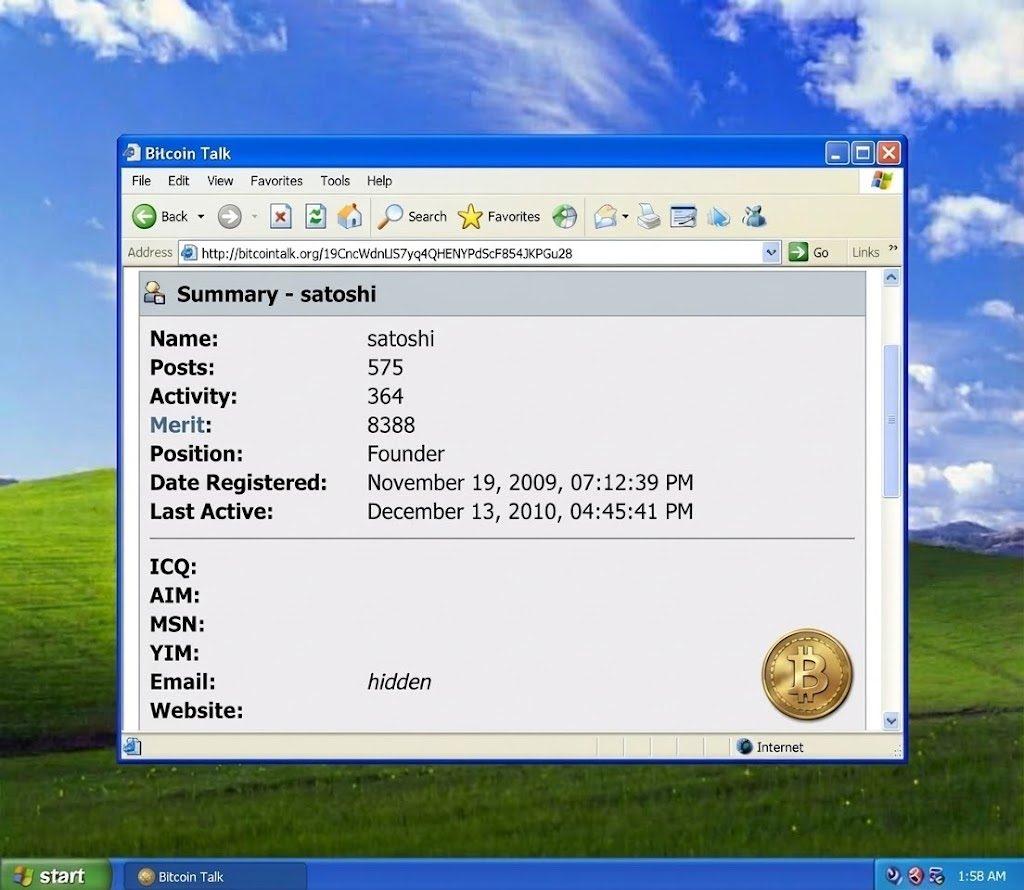Viewport: 1024px width, 890px height.
Task: Click the Edit page toolbar icon
Action: (x=683, y=216)
